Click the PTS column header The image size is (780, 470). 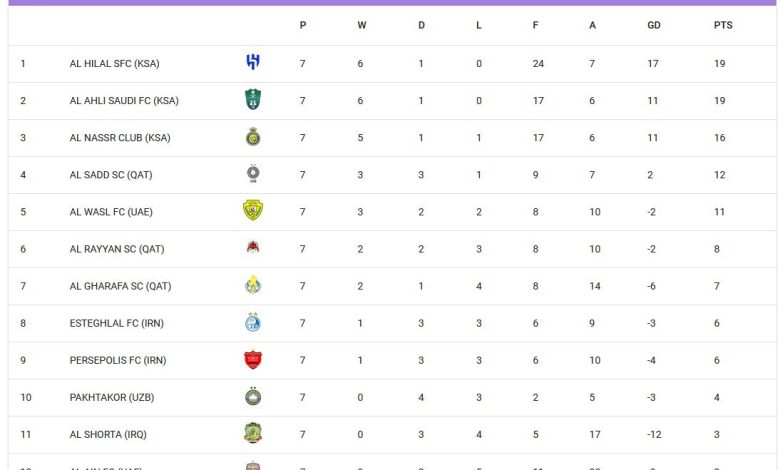pos(723,26)
